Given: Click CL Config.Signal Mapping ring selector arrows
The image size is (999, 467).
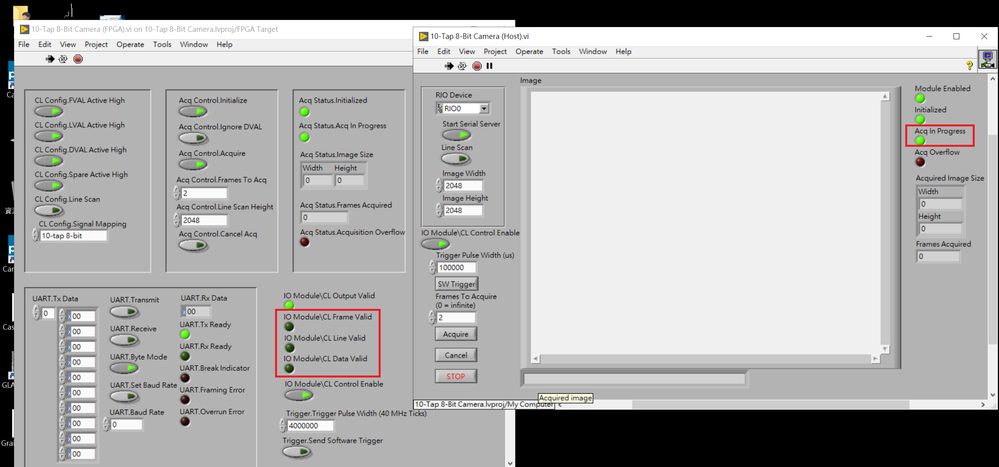Looking at the screenshot, I should (x=36, y=236).
